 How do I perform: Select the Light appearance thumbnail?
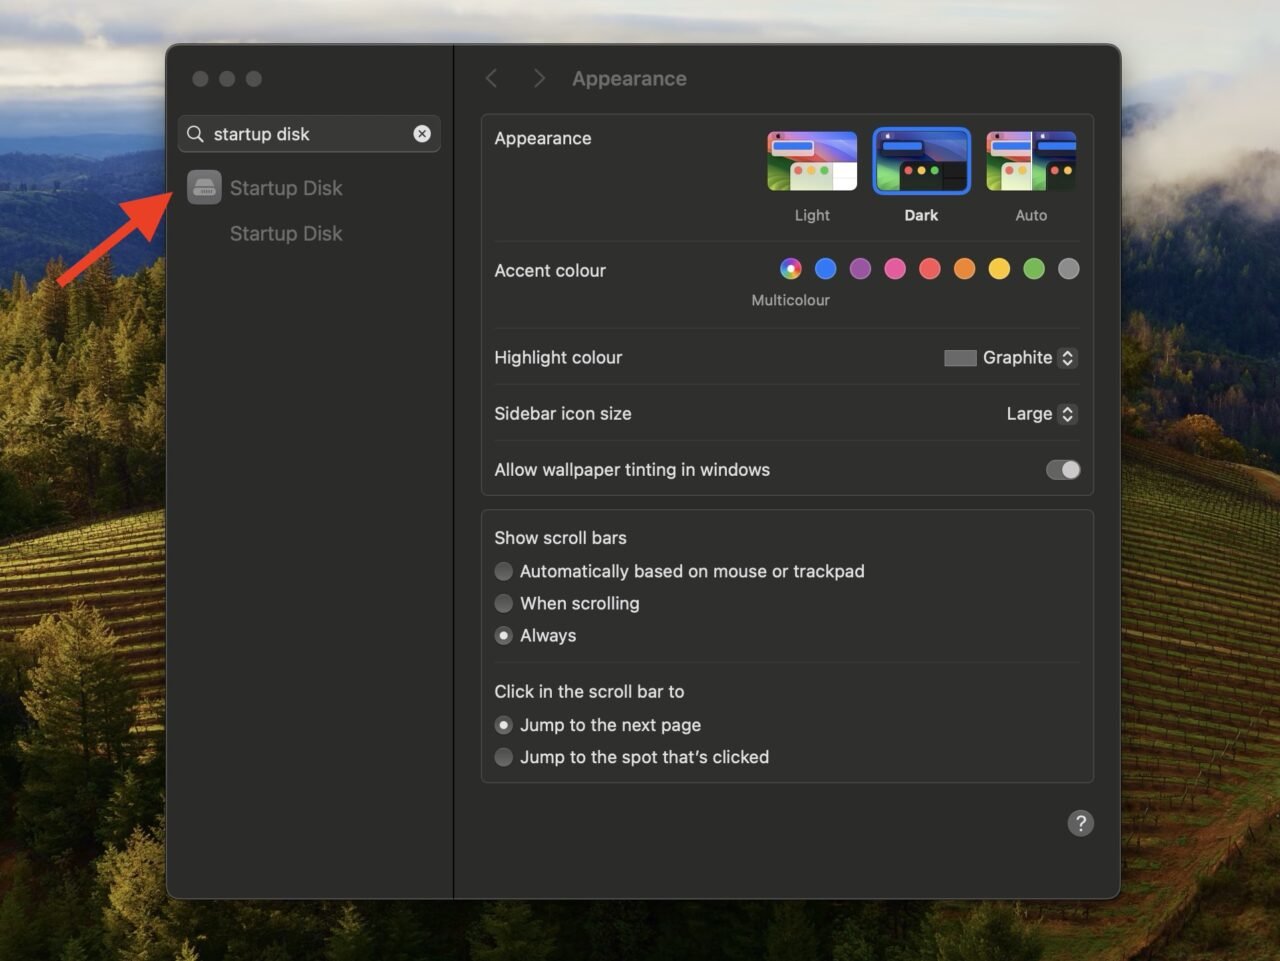tap(812, 161)
